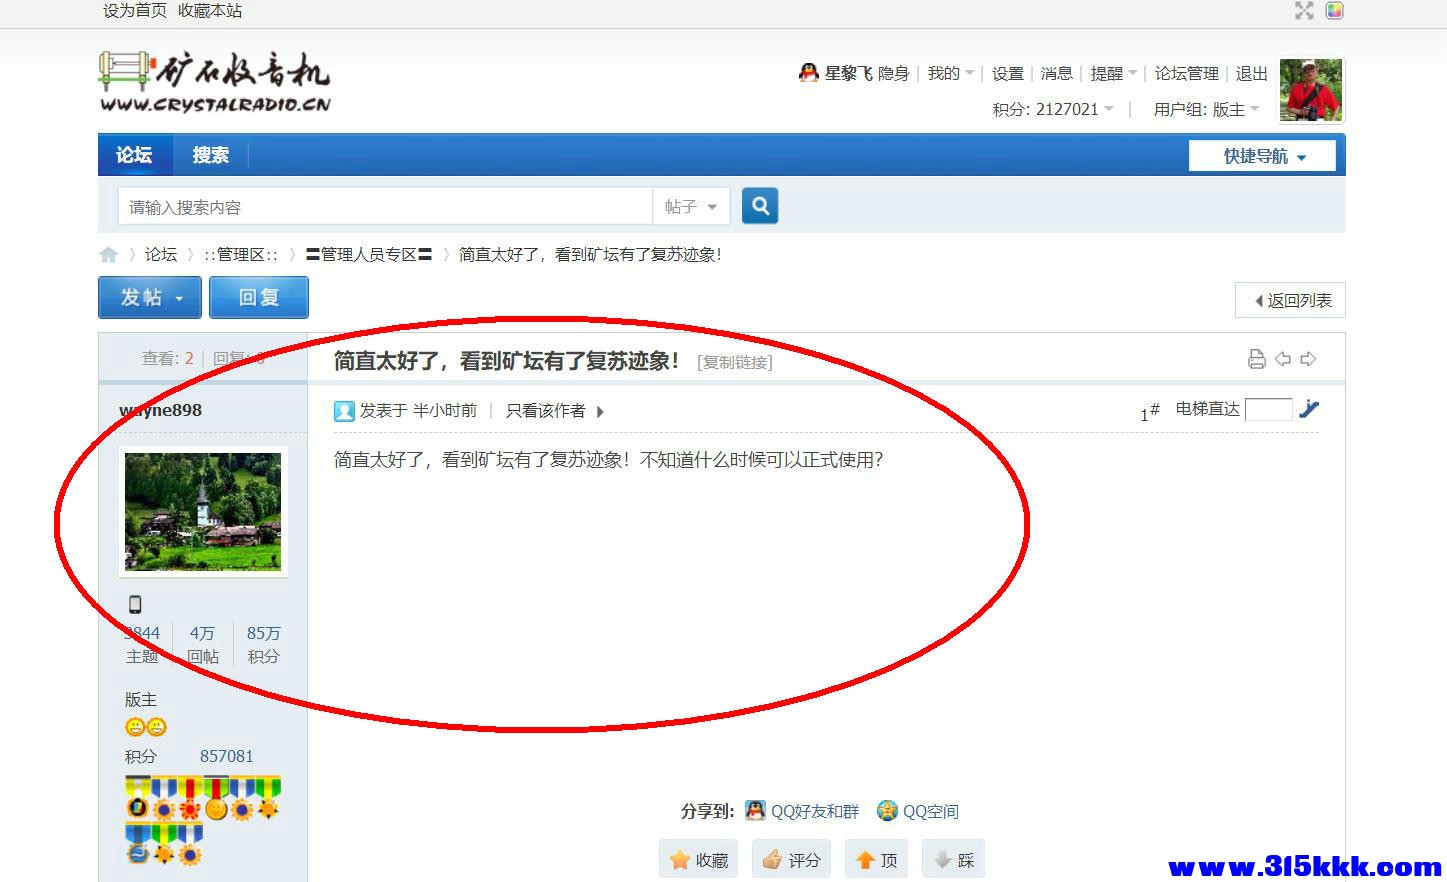Viewport: 1447px width, 882px height.
Task: Click the next thread arrow icon
Action: click(1309, 358)
